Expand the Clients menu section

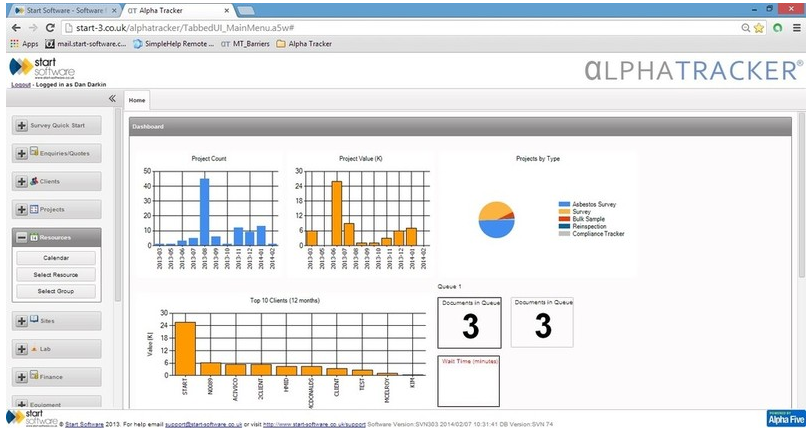pyautogui.click(x=21, y=182)
